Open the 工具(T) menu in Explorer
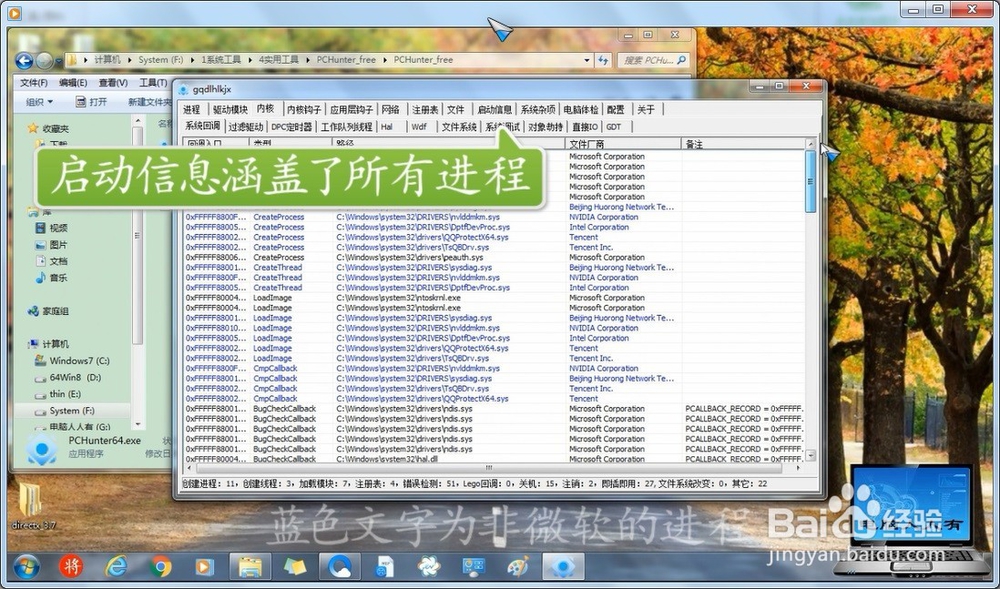The image size is (1000, 589). coord(153,83)
